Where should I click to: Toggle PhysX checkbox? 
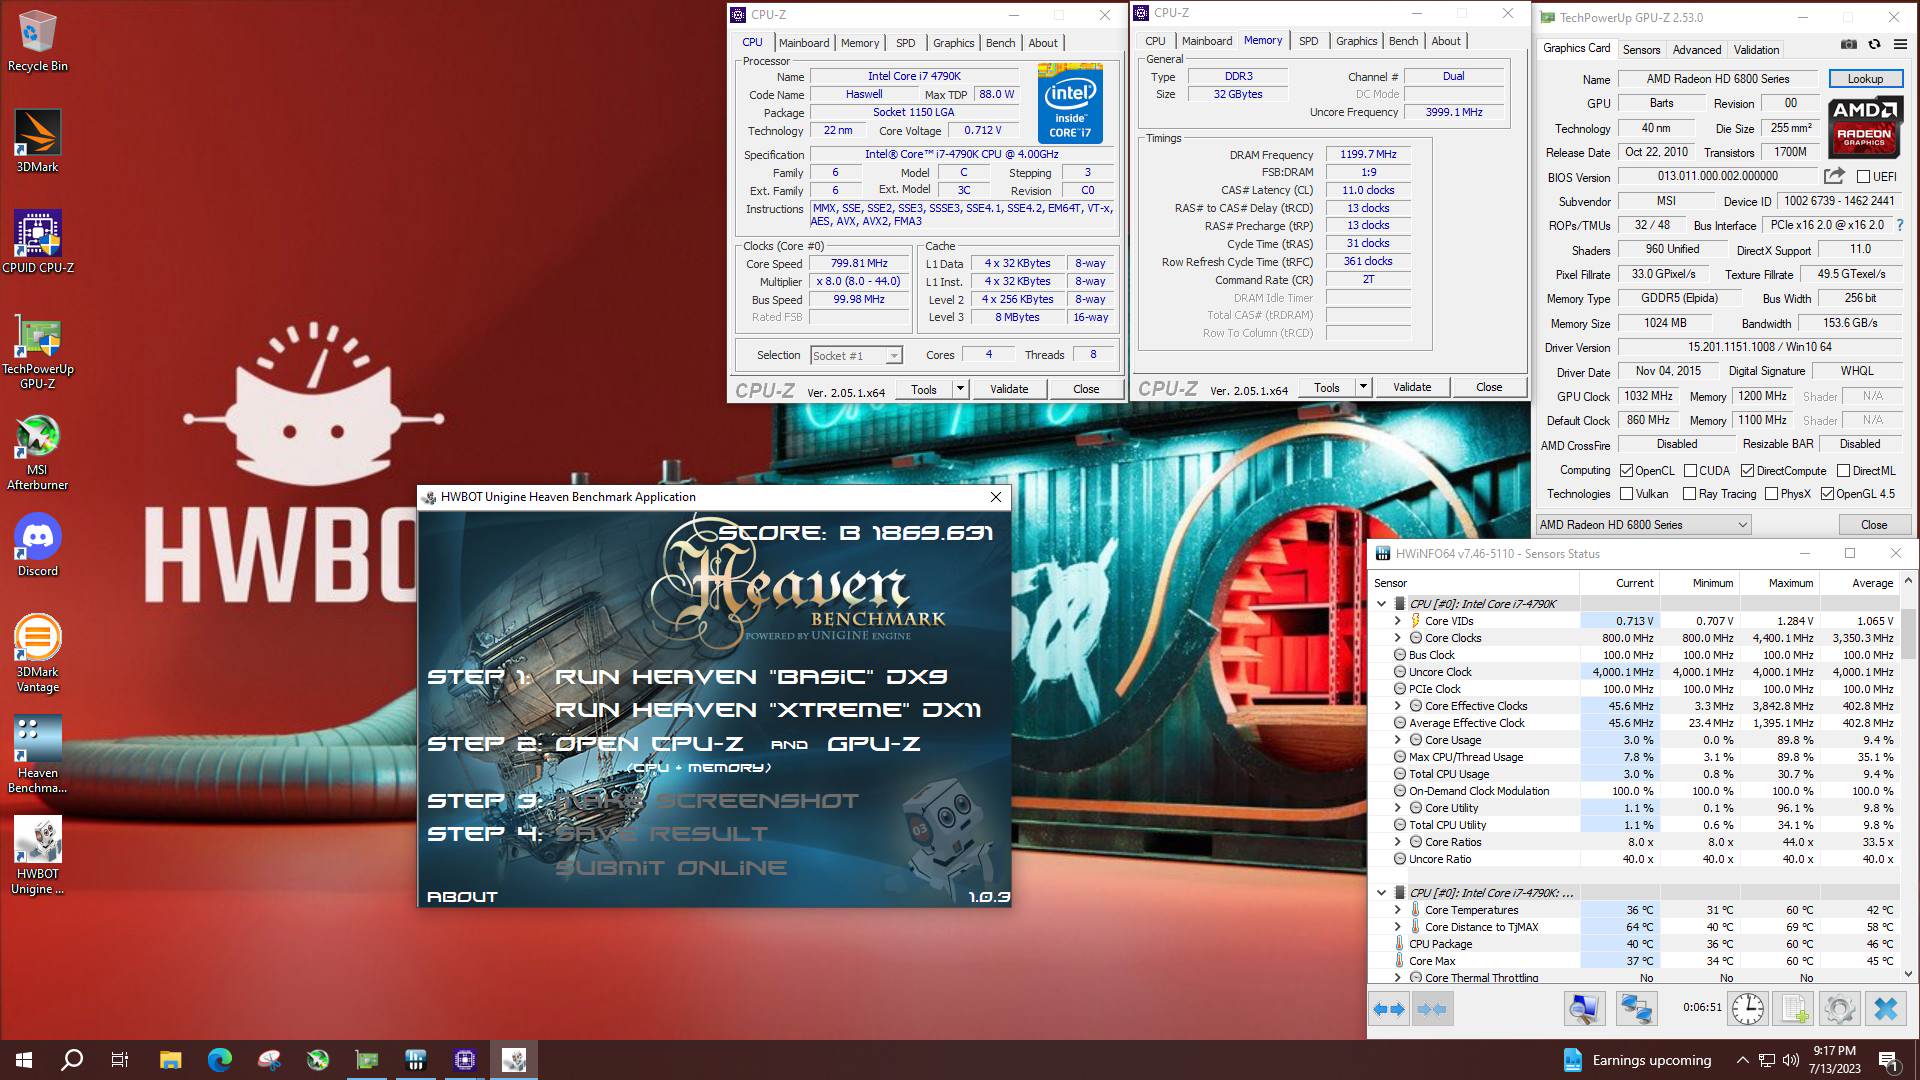[1772, 494]
